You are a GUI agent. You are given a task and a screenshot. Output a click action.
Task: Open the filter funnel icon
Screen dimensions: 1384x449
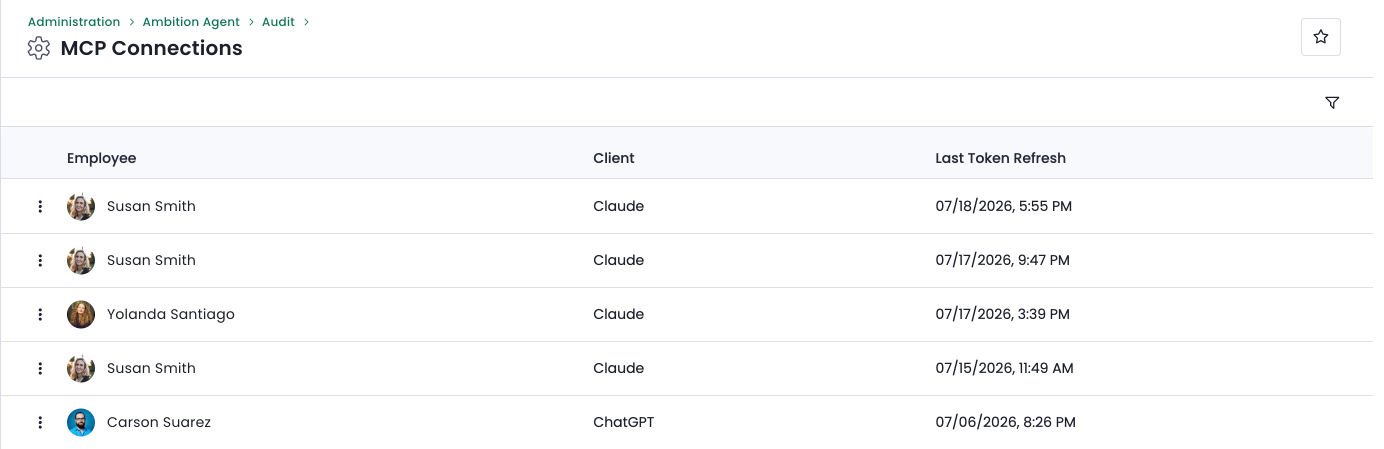[x=1331, y=103]
